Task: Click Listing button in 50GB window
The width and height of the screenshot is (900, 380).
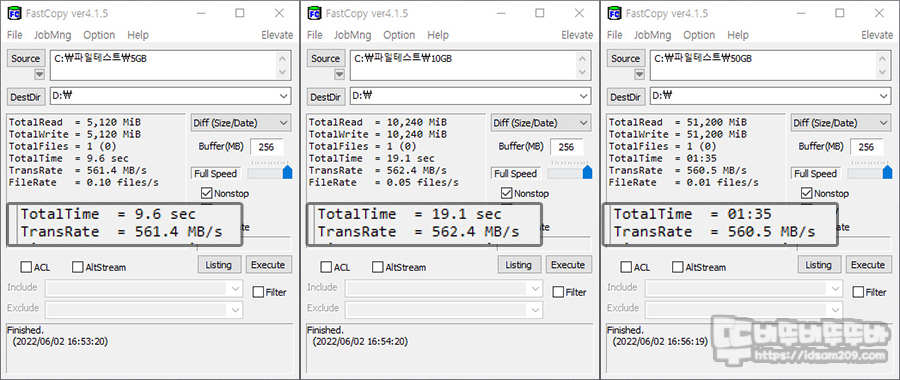Action: click(818, 265)
